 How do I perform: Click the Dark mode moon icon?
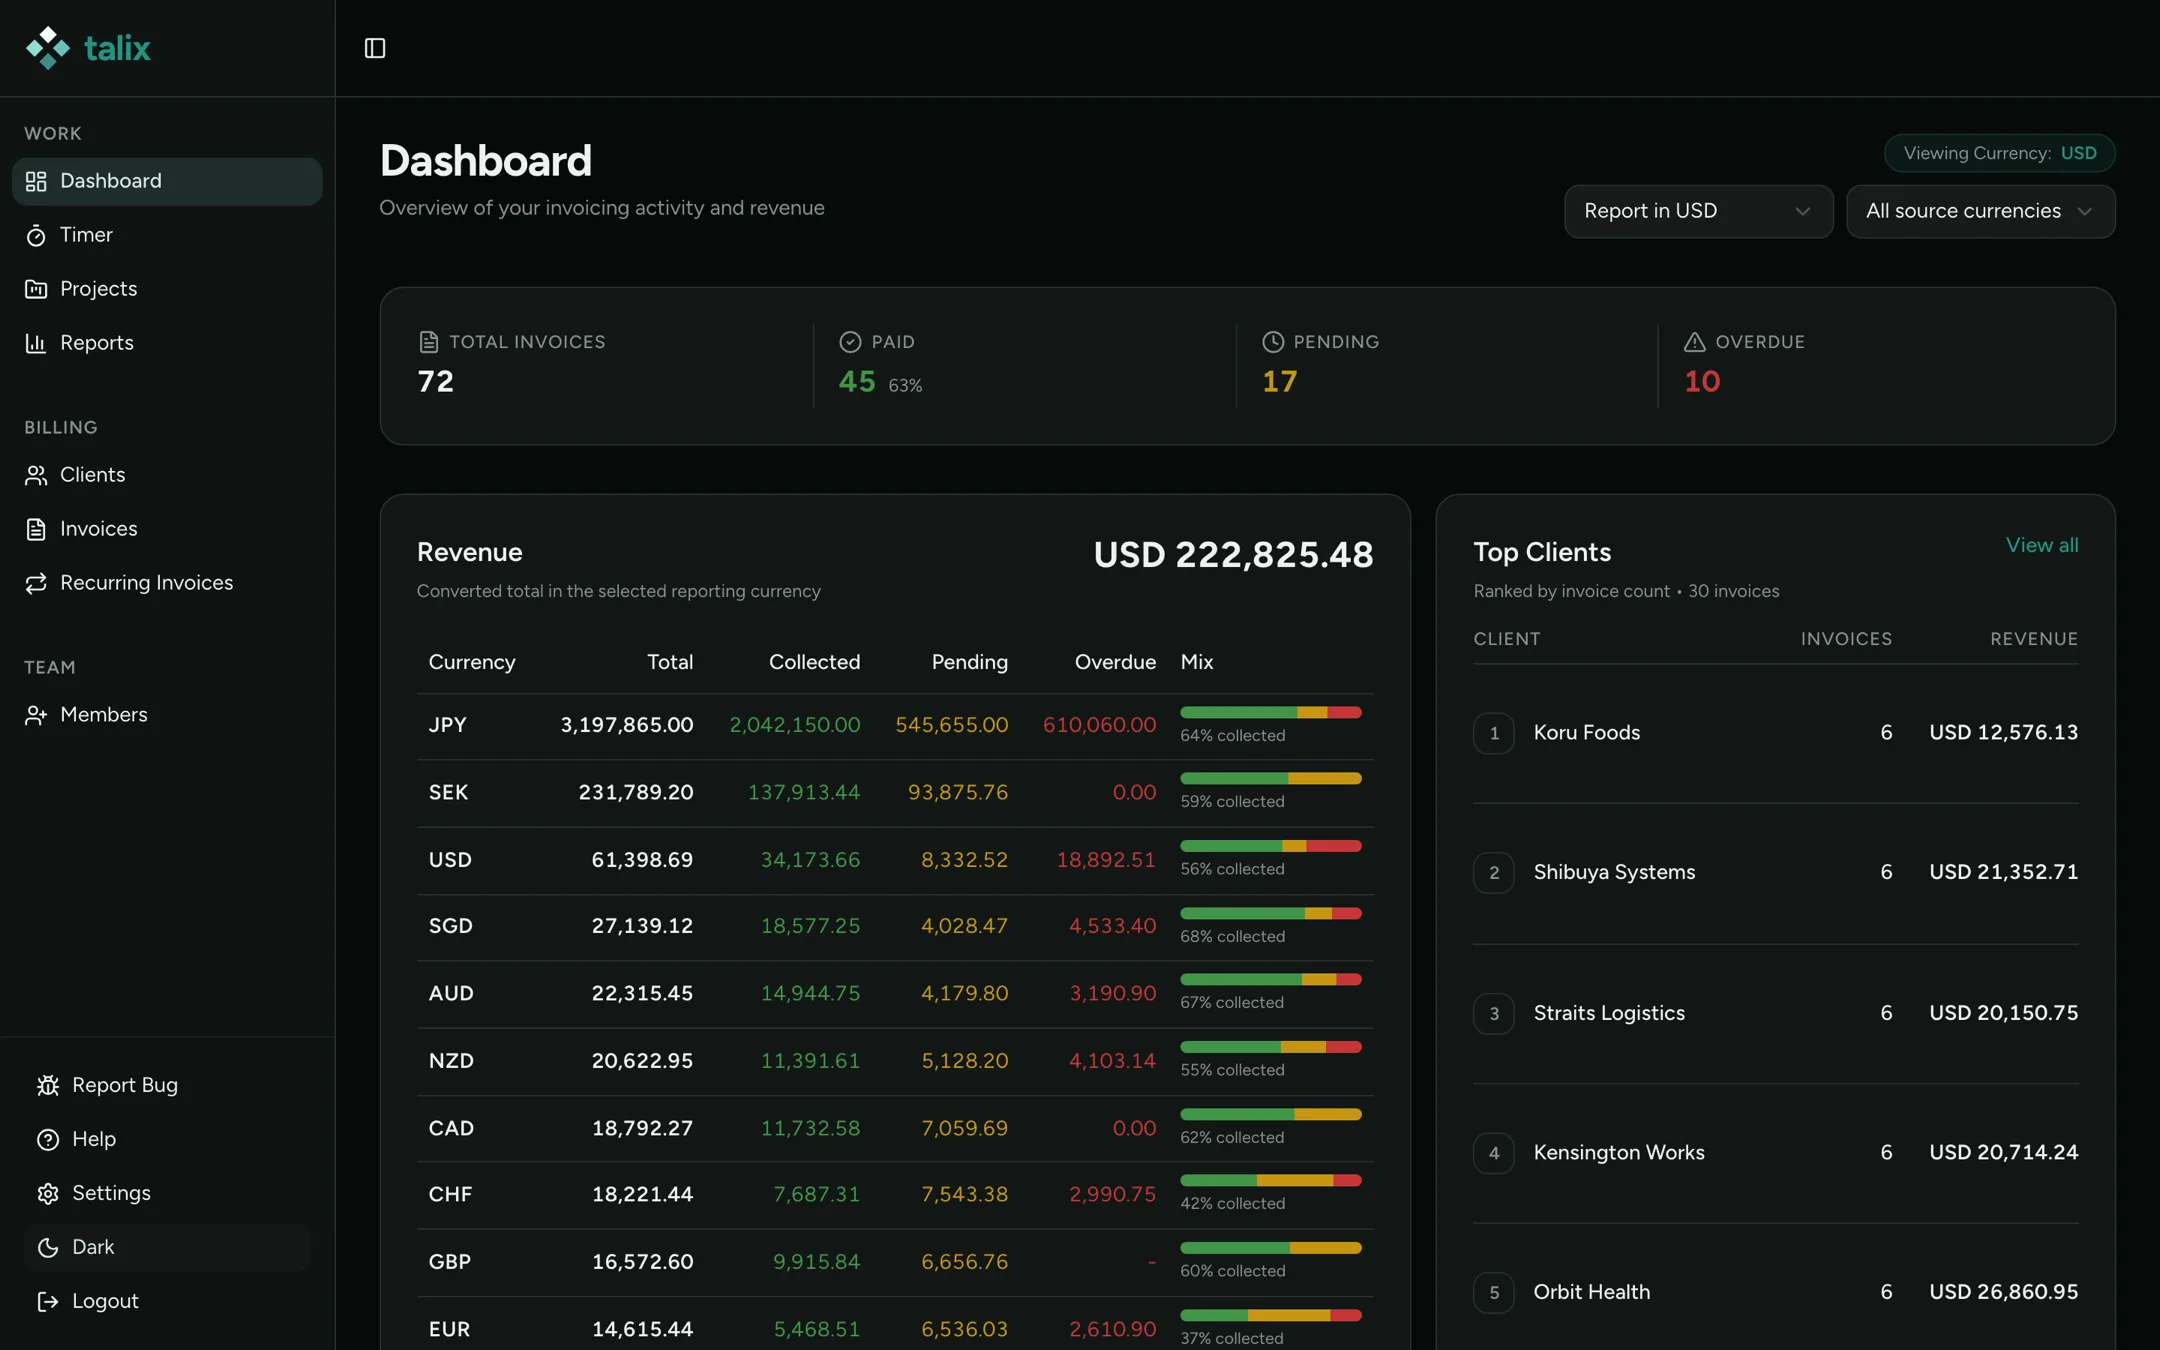[48, 1247]
